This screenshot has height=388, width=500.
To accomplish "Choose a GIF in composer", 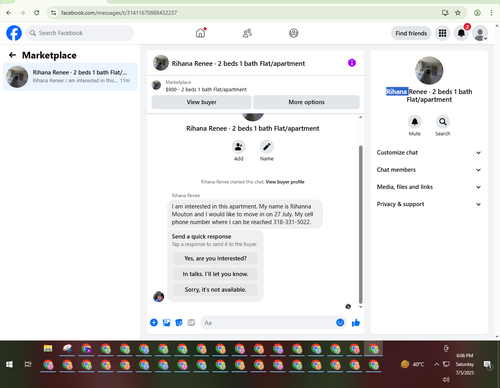I will click(x=191, y=322).
